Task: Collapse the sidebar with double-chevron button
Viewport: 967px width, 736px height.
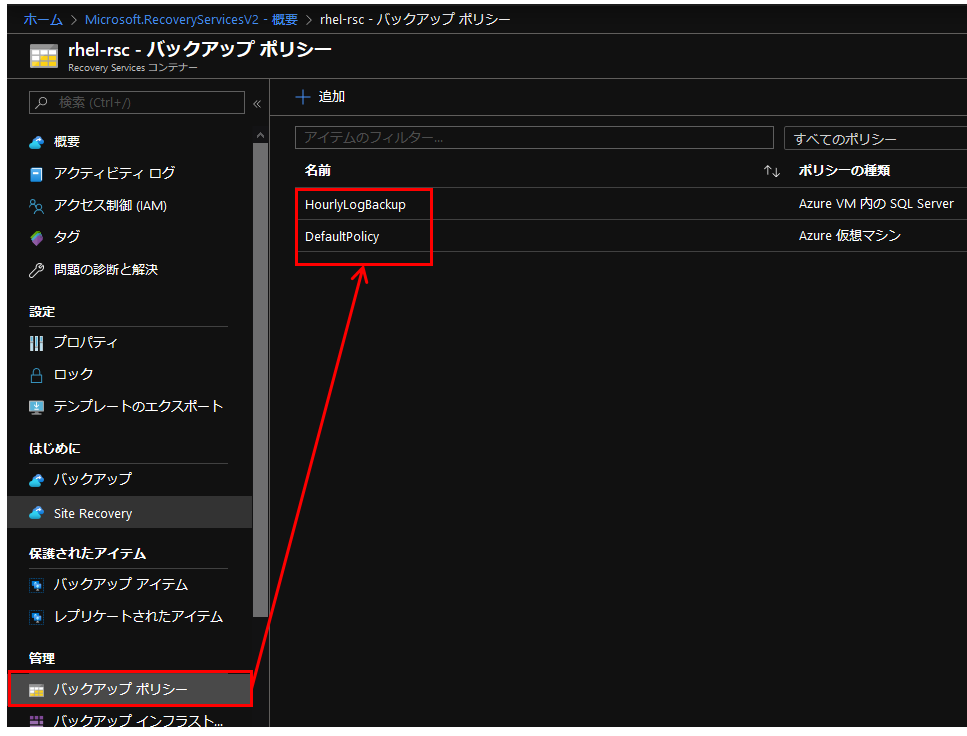Action: (257, 104)
